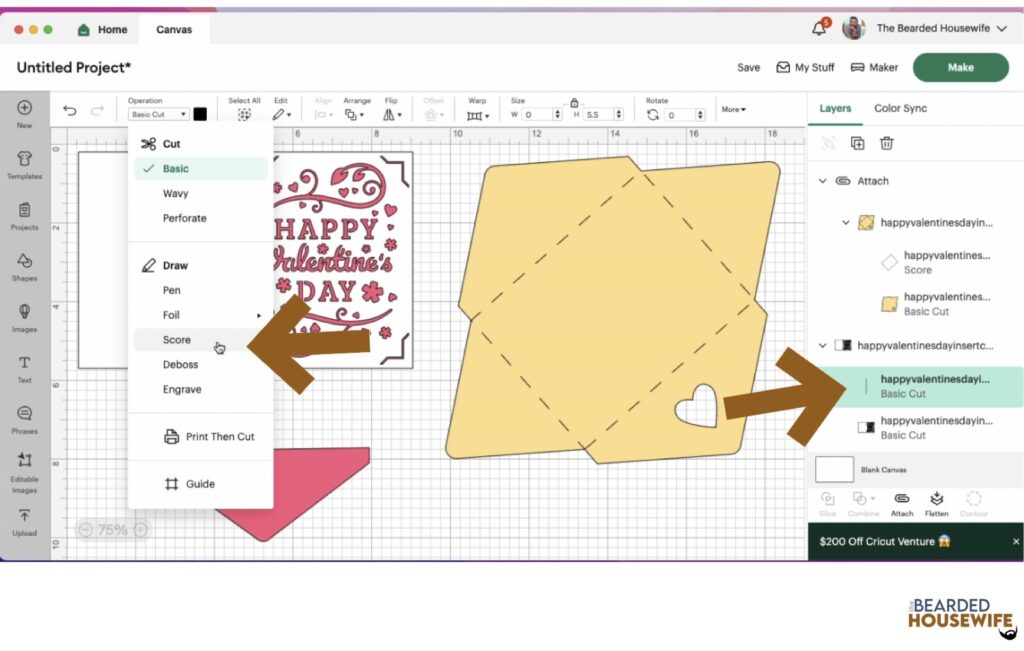Click the black operation color swatch
Screen dimensions: 1024x651
click(200, 114)
